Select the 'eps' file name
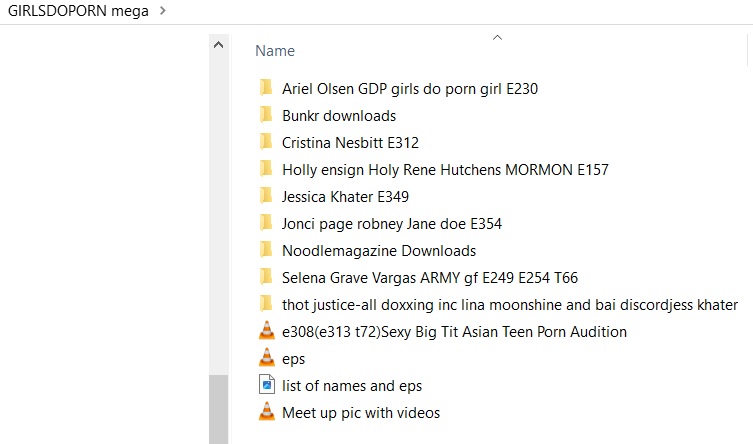The image size is (753, 444). pyautogui.click(x=293, y=360)
